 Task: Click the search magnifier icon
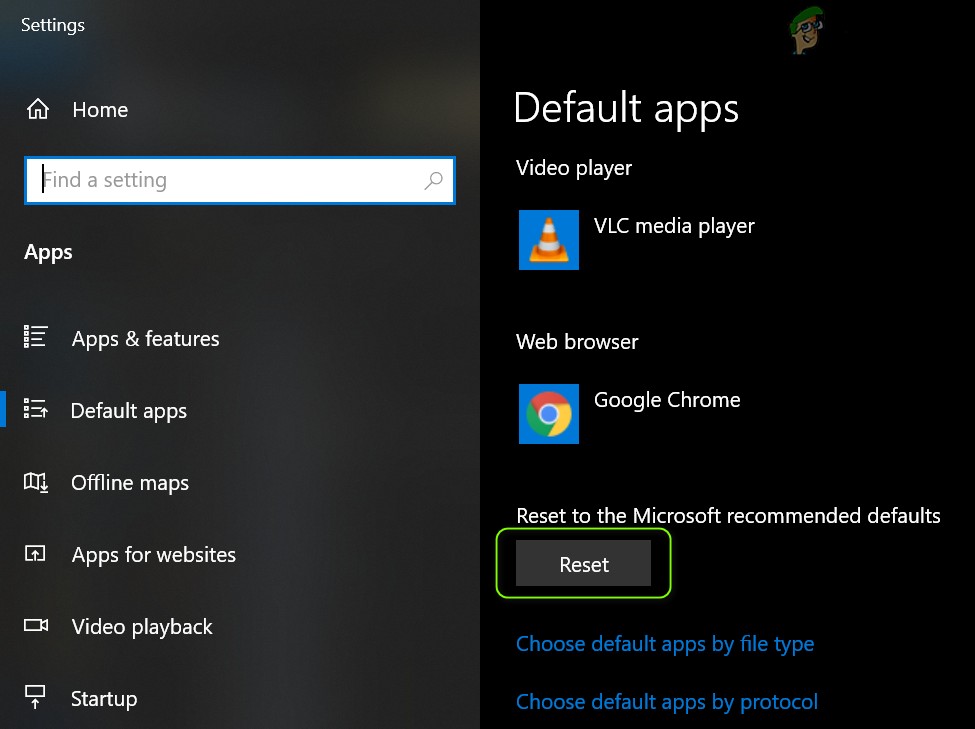(434, 180)
